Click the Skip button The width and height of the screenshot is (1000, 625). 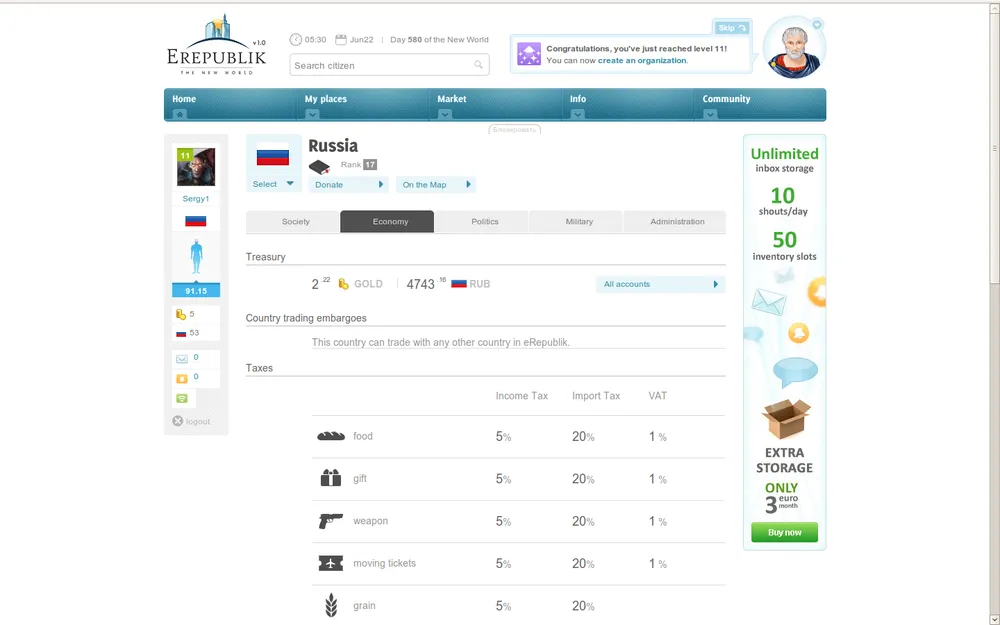tap(732, 27)
